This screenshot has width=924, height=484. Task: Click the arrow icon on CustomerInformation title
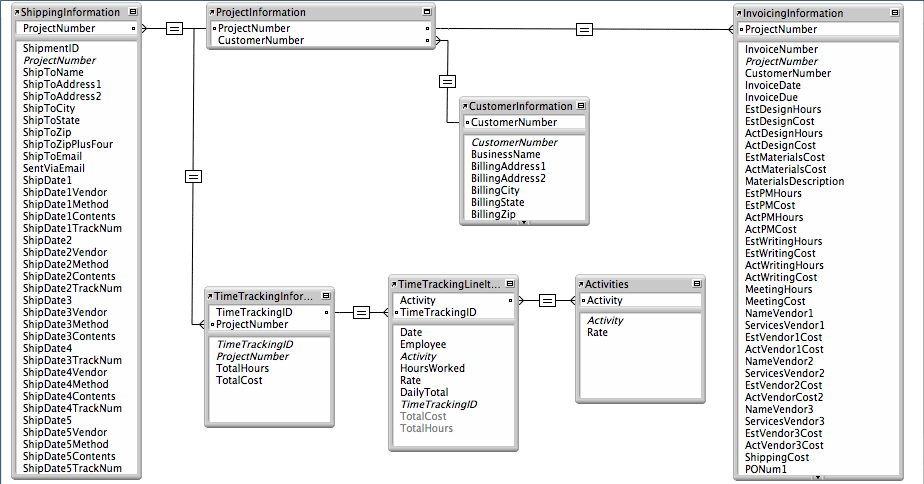click(x=466, y=106)
